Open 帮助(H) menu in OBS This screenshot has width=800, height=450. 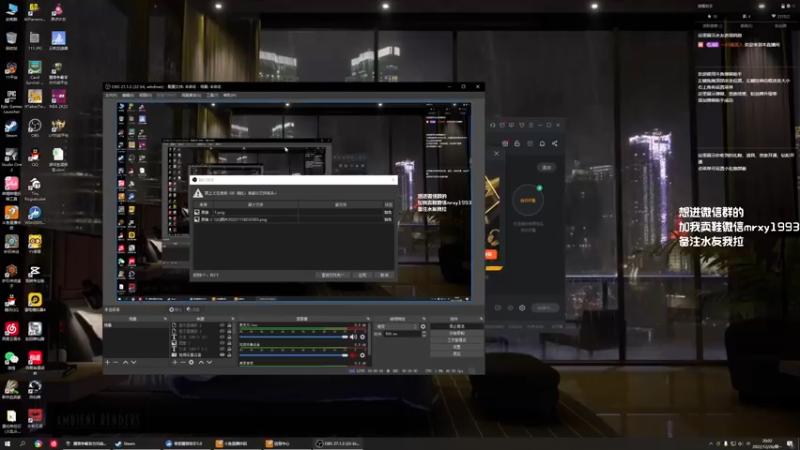click(230, 95)
